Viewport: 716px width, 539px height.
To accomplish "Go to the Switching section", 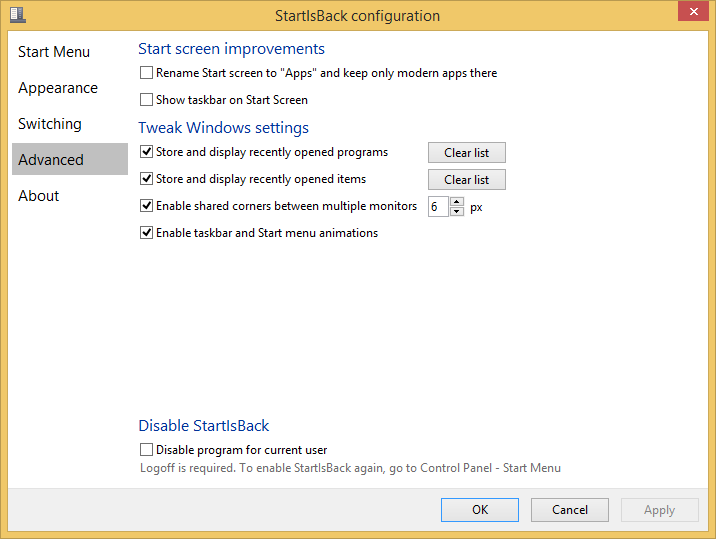I will 50,124.
